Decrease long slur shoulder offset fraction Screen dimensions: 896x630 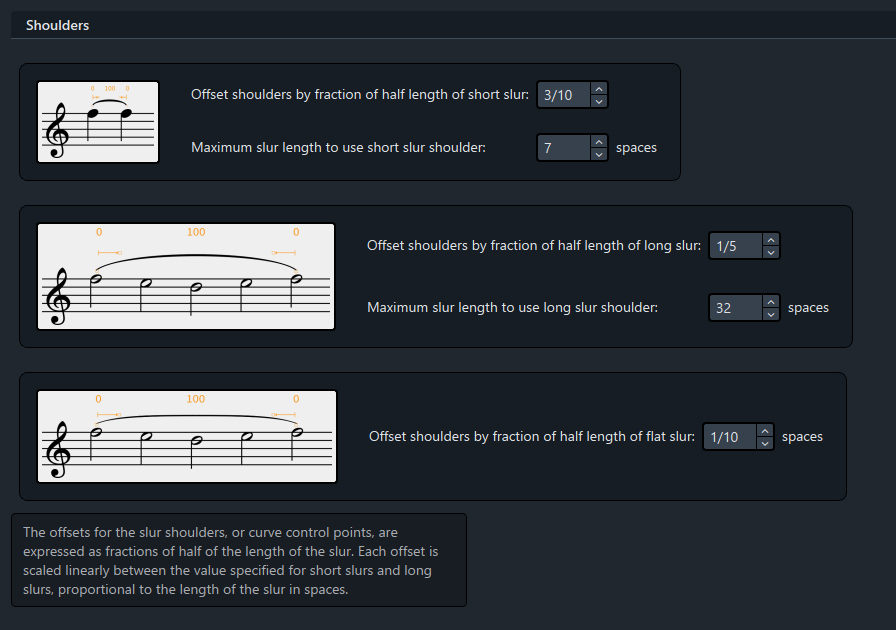pyautogui.click(x=771, y=252)
